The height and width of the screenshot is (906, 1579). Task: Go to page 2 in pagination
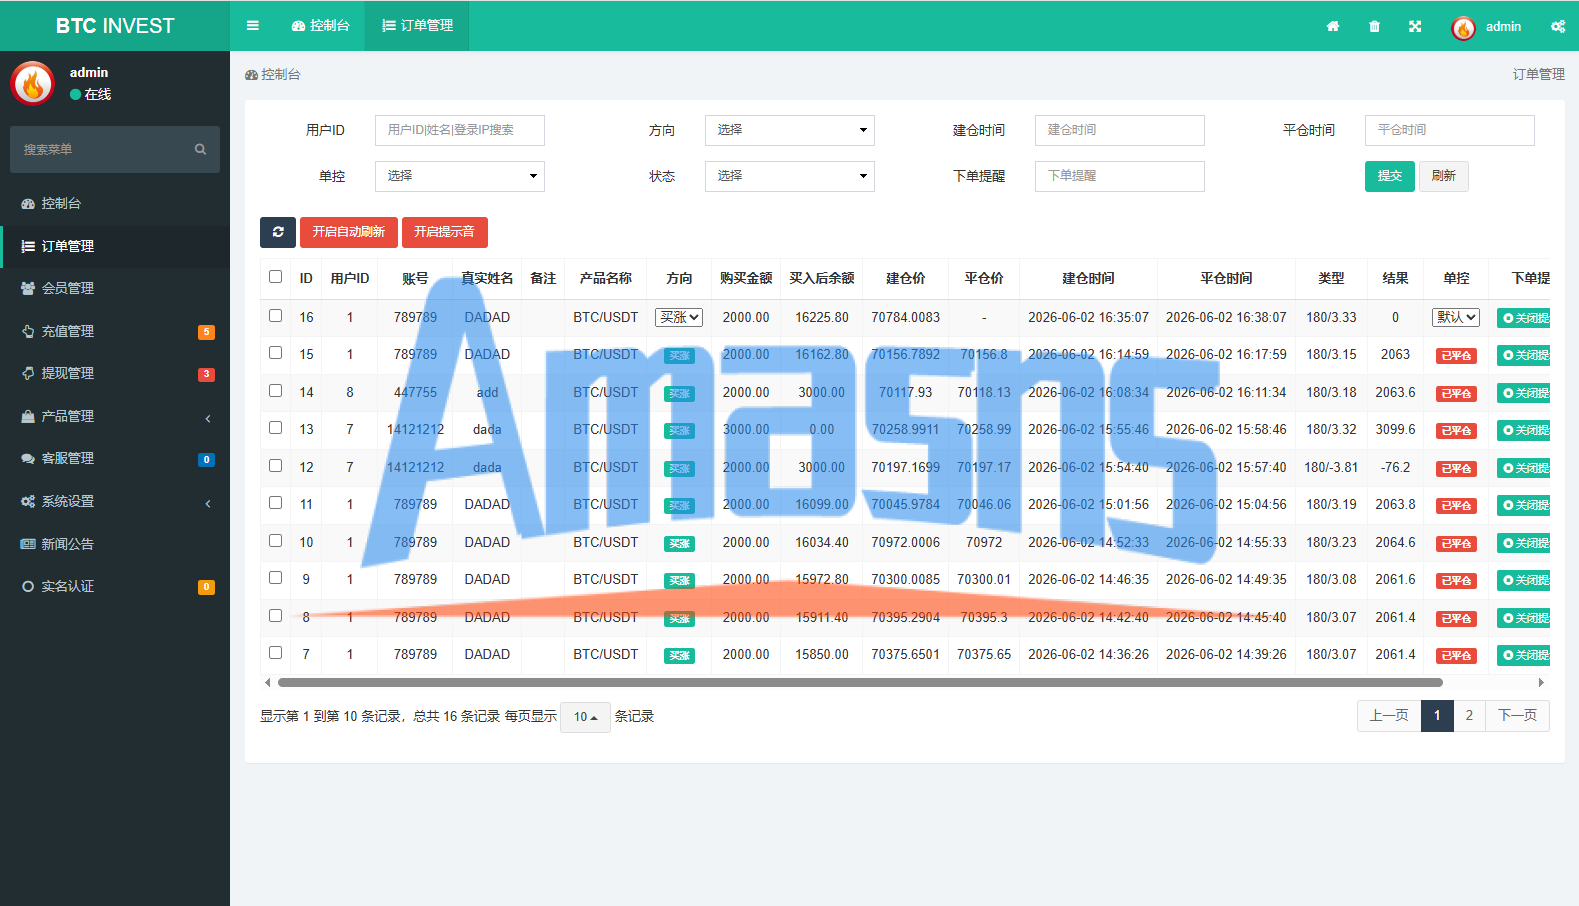(1469, 716)
